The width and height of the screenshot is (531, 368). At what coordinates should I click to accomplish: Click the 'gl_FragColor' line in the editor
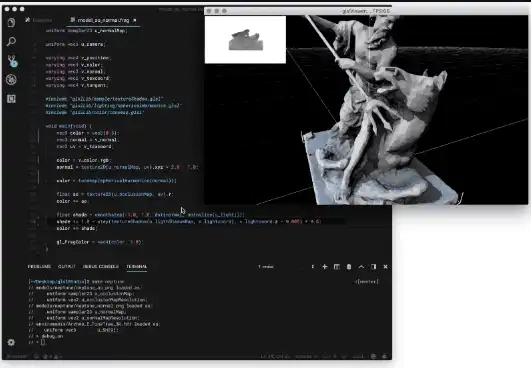tap(100, 242)
